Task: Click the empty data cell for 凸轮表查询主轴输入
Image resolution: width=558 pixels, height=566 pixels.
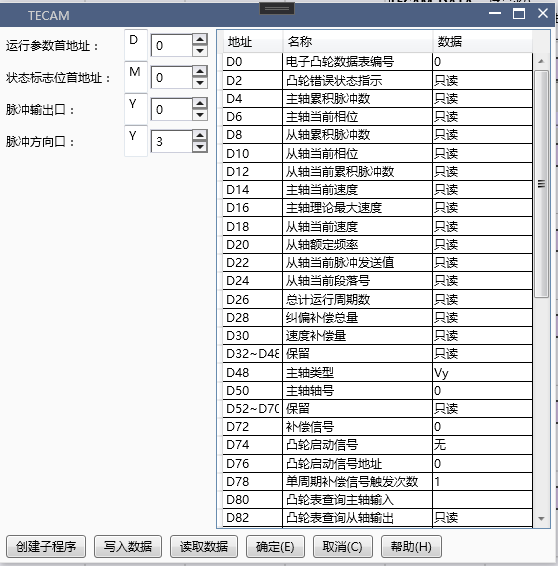Action: point(482,499)
